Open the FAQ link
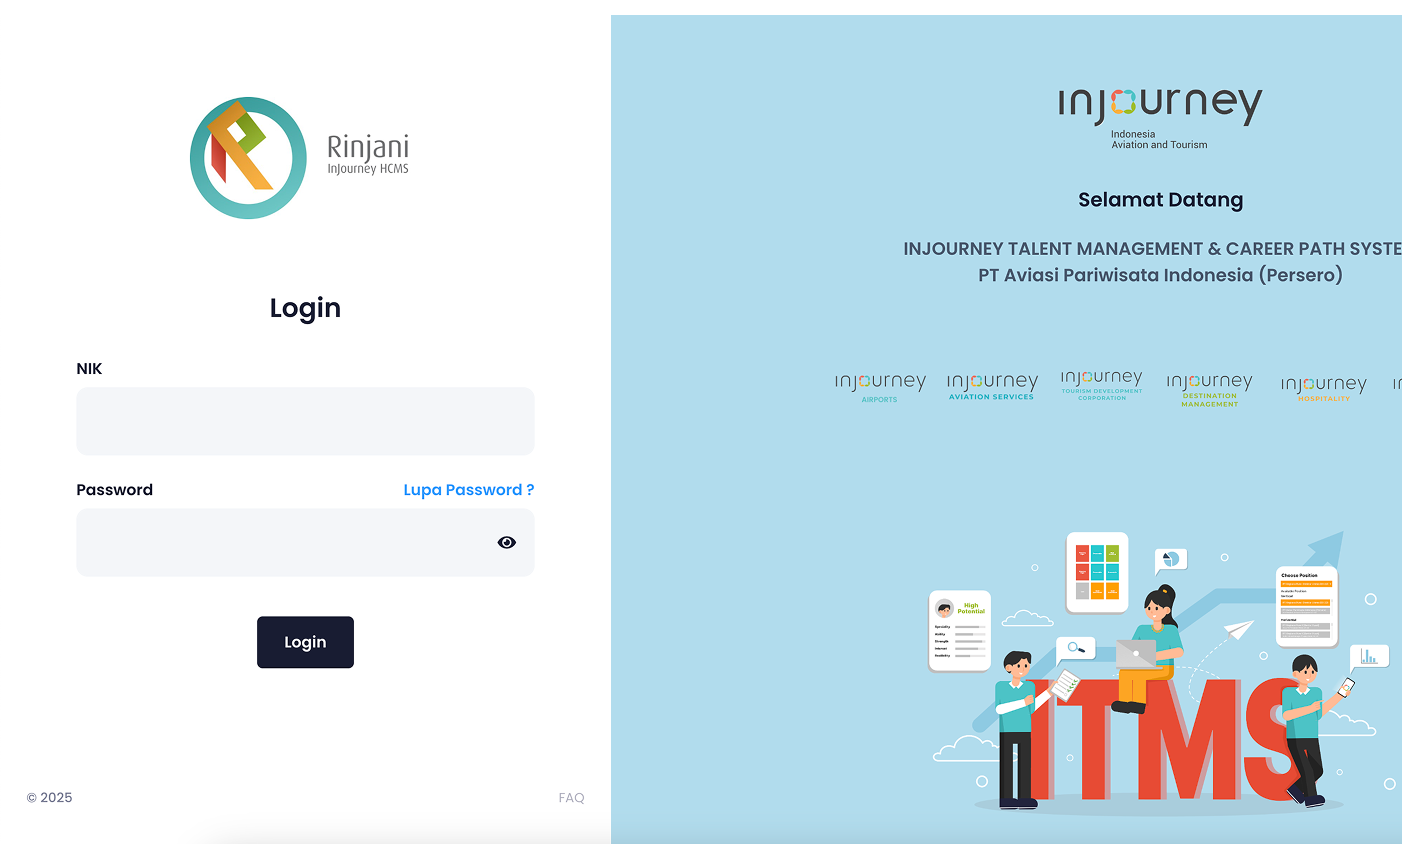Viewport: 1402px width, 844px height. (571, 798)
